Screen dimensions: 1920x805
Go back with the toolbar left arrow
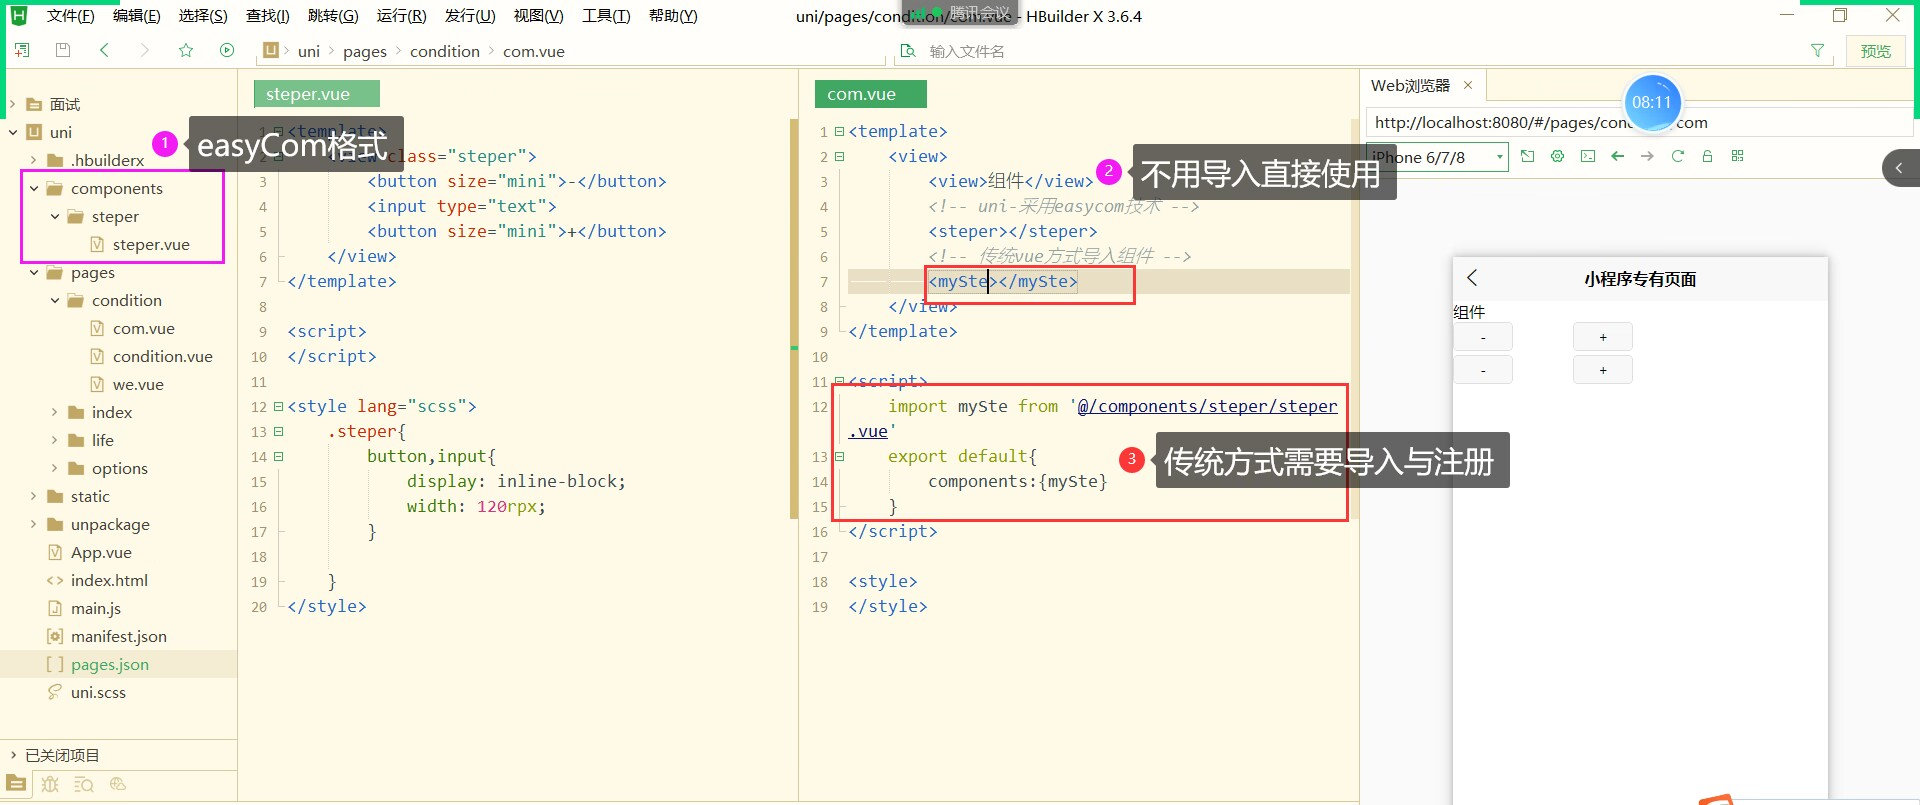point(104,50)
